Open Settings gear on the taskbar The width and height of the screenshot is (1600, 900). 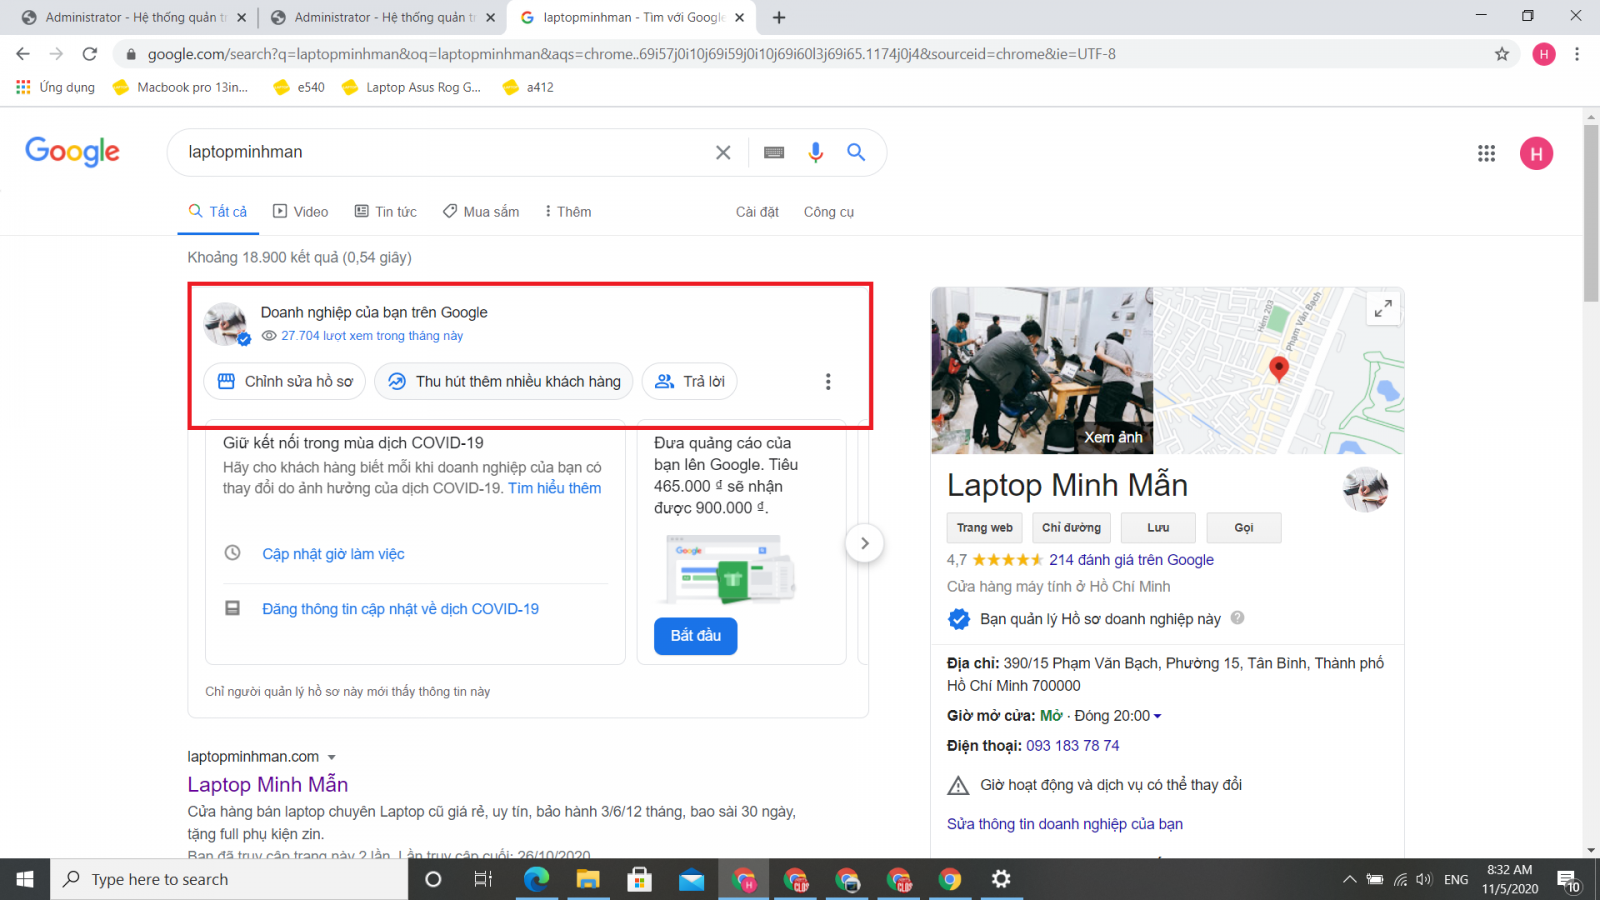point(1001,879)
